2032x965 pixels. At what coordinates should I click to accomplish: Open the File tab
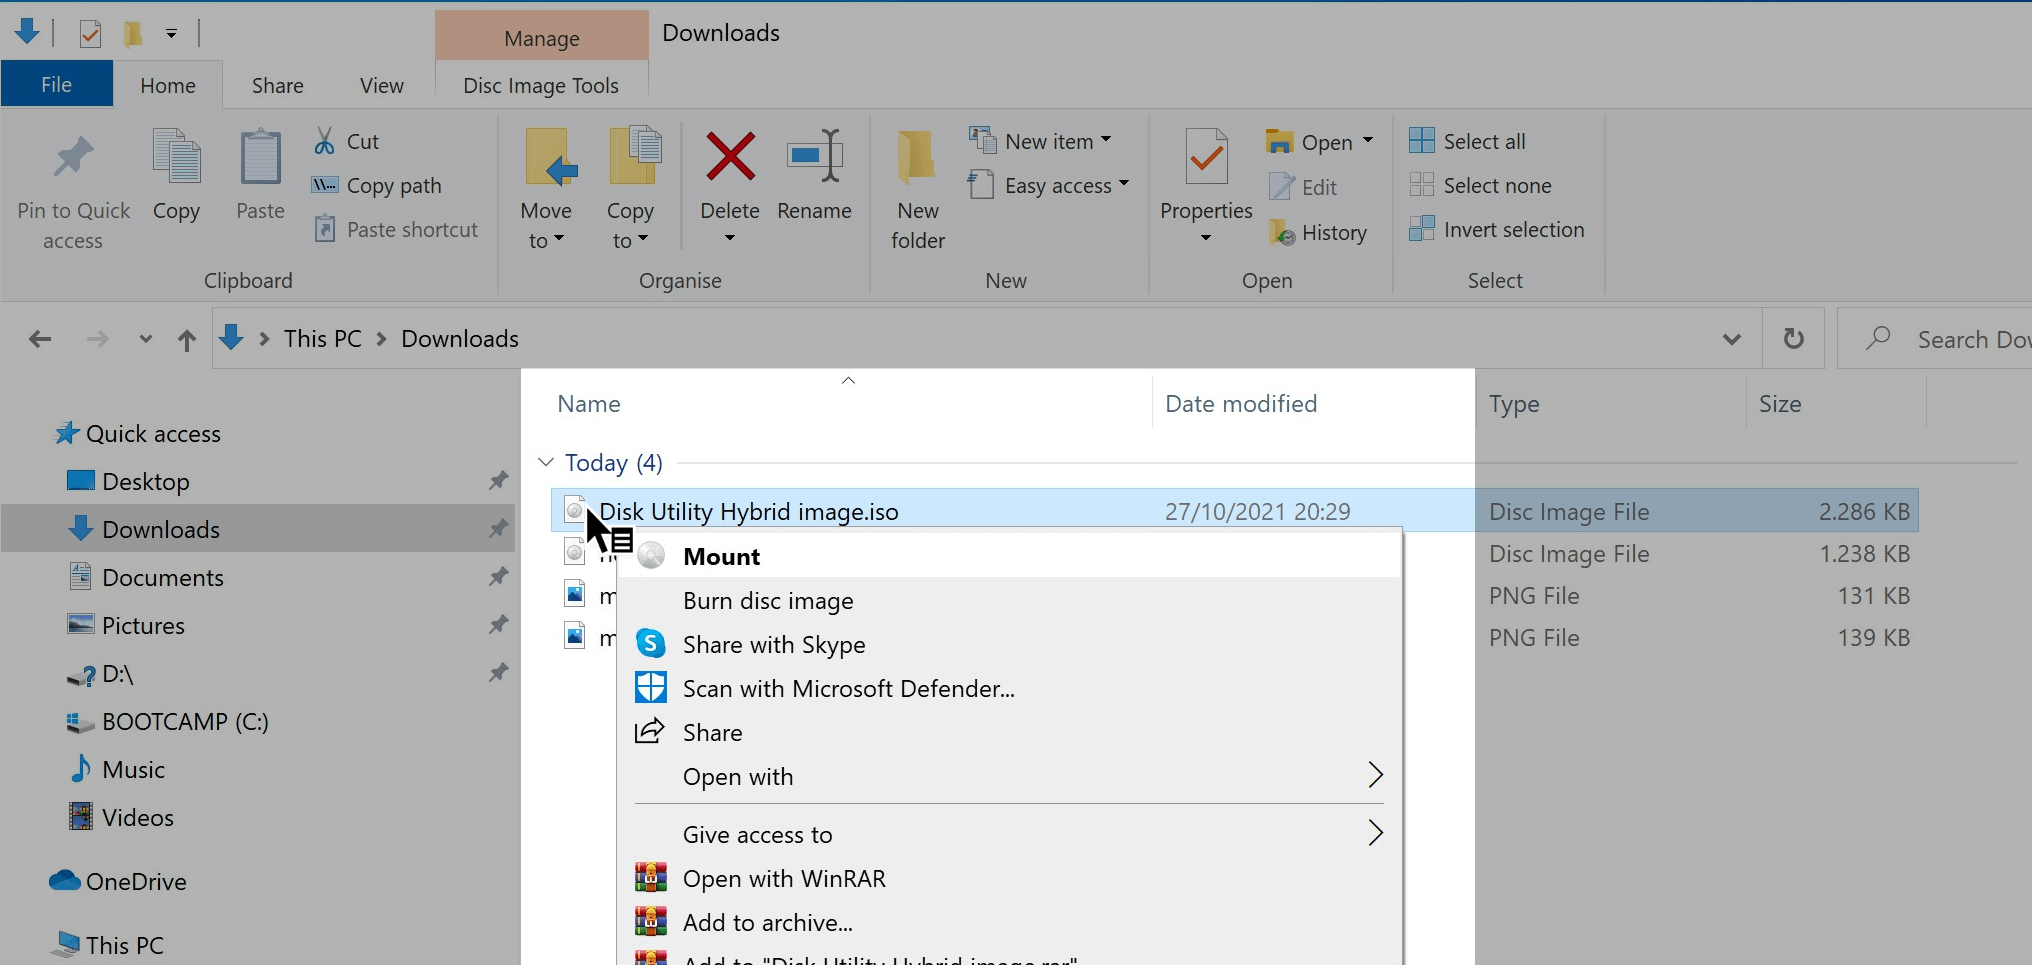pos(56,85)
